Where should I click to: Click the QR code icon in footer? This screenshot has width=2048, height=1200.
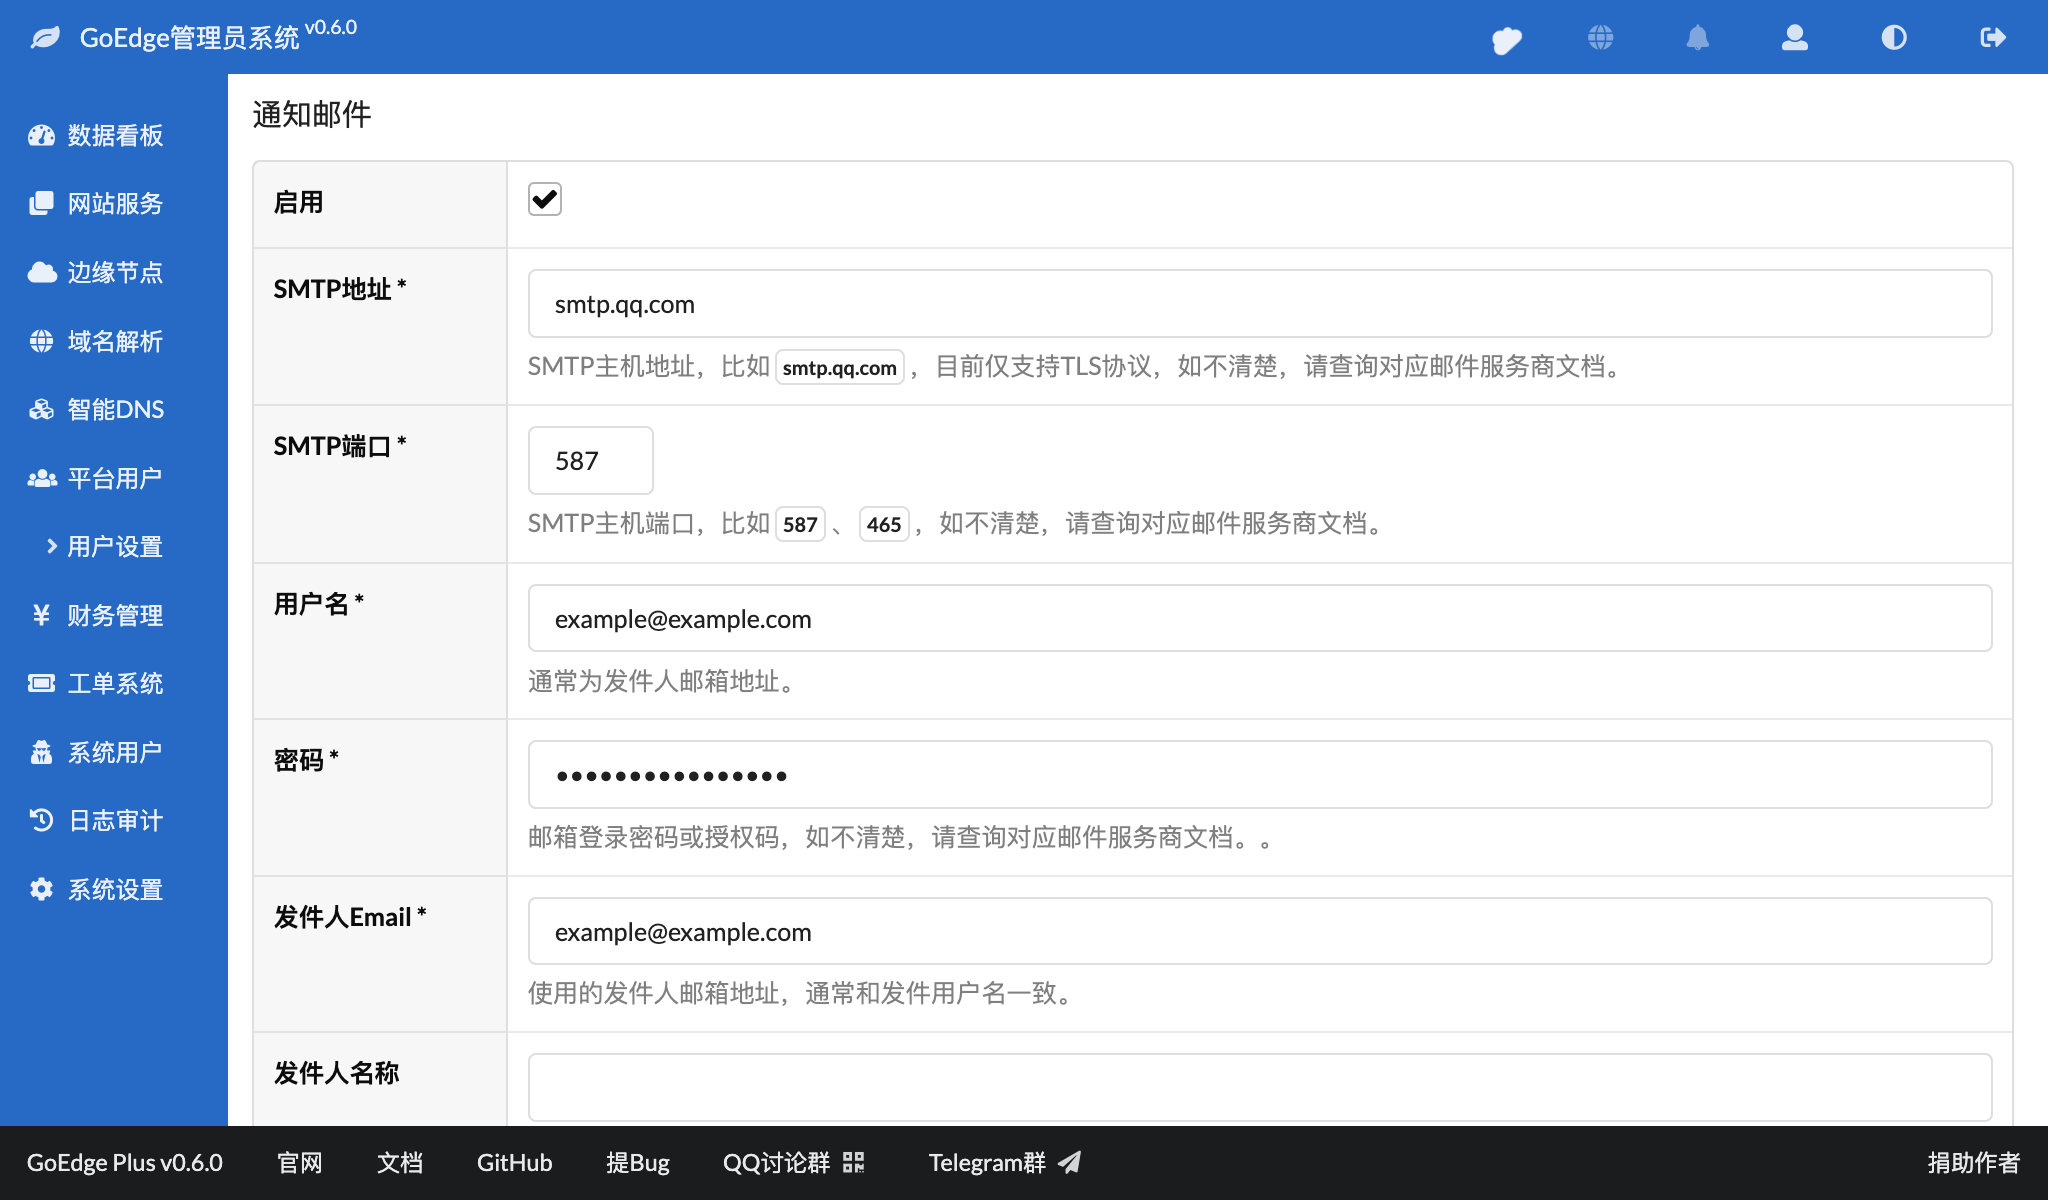(853, 1162)
